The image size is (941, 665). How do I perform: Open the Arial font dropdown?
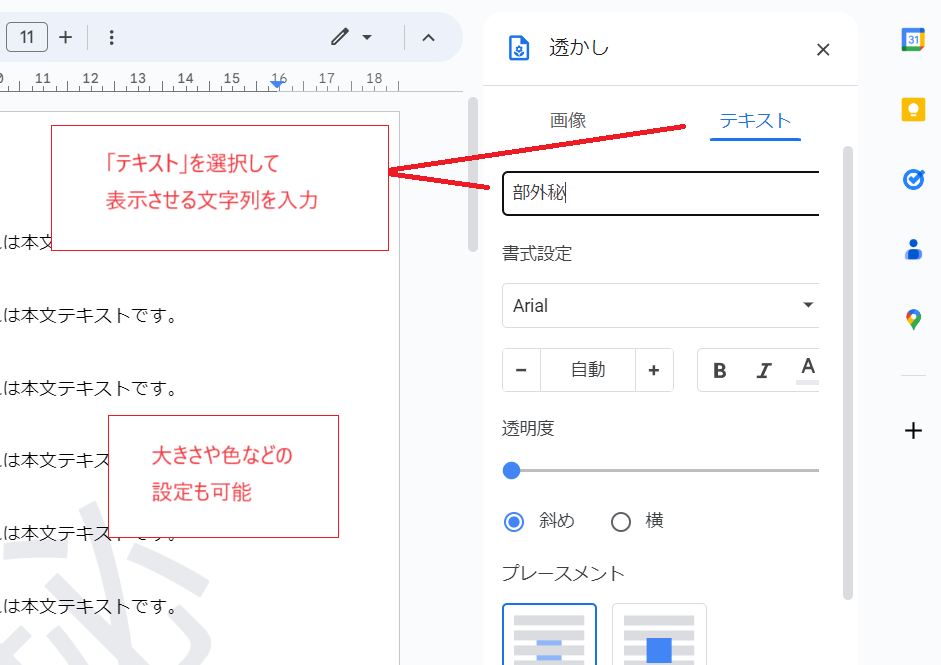tap(661, 305)
